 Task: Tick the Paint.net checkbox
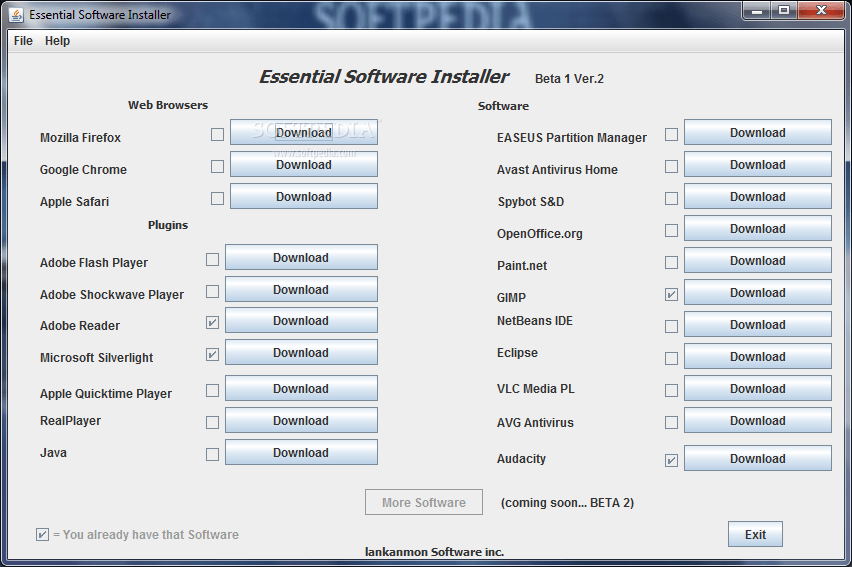tap(672, 263)
